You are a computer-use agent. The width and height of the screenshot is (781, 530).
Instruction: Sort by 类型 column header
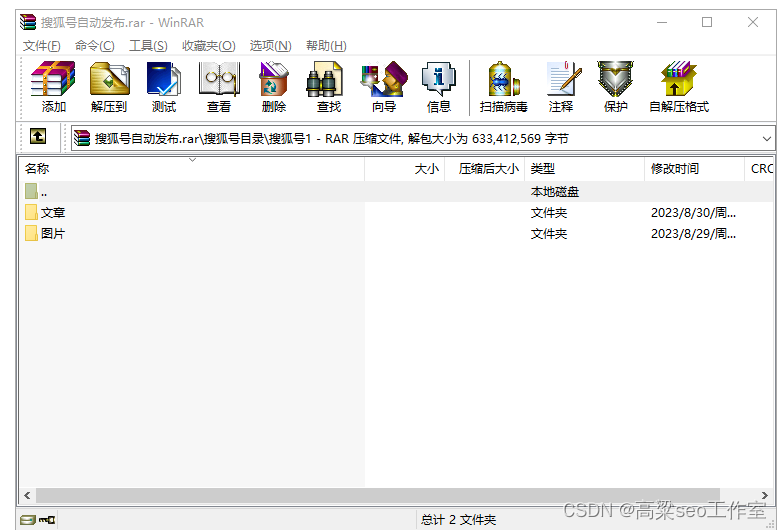pyautogui.click(x=585, y=169)
